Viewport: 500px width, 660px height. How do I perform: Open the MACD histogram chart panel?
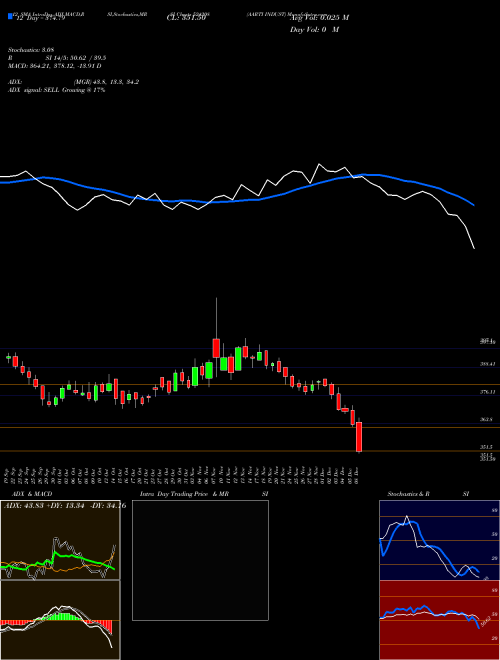pyautogui.click(x=60, y=620)
